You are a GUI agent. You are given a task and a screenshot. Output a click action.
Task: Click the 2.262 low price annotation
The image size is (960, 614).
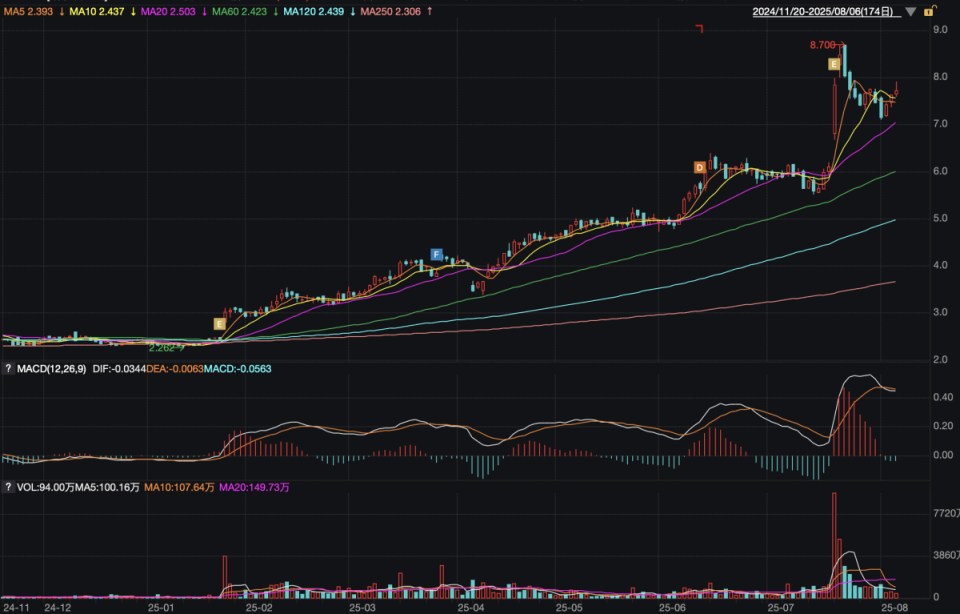pyautogui.click(x=162, y=348)
